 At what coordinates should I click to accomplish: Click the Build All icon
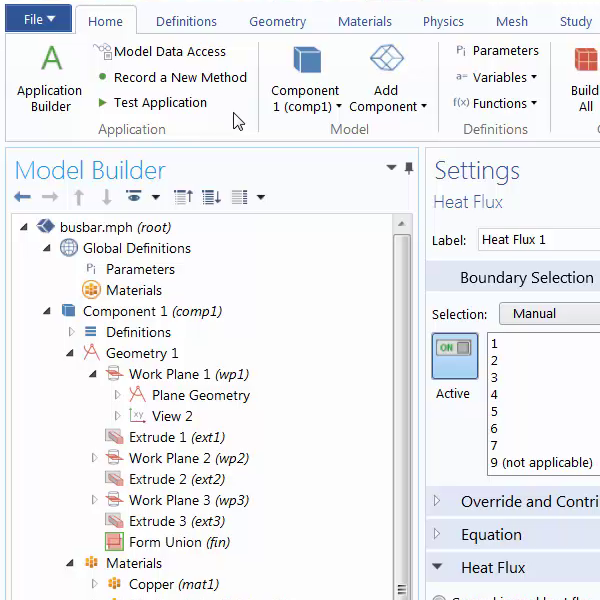point(585,60)
